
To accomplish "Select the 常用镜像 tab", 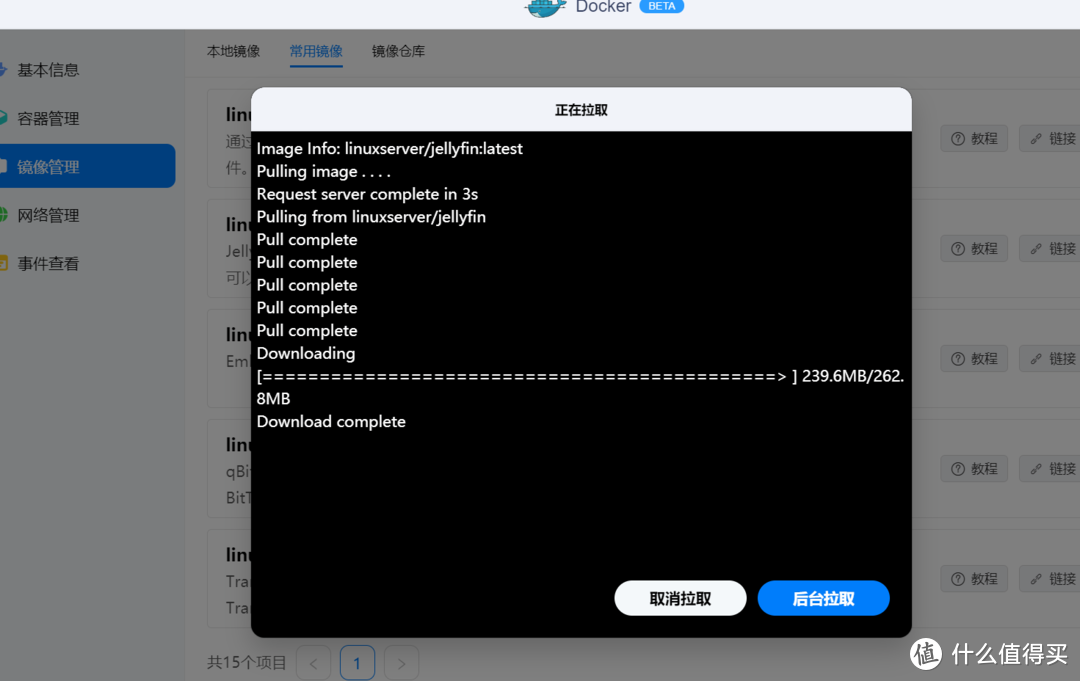I will click(x=316, y=52).
